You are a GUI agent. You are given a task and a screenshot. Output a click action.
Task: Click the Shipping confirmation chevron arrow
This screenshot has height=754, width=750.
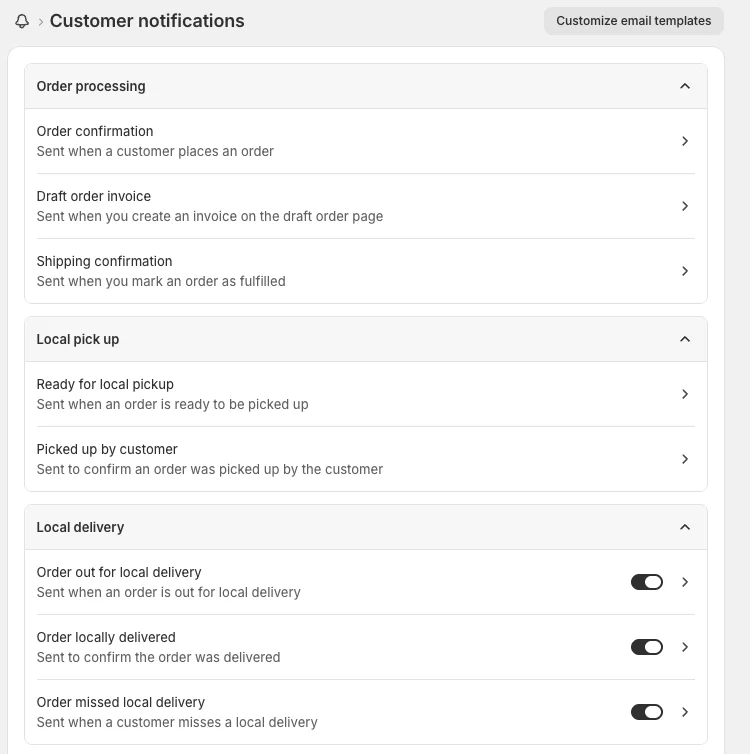pos(685,271)
